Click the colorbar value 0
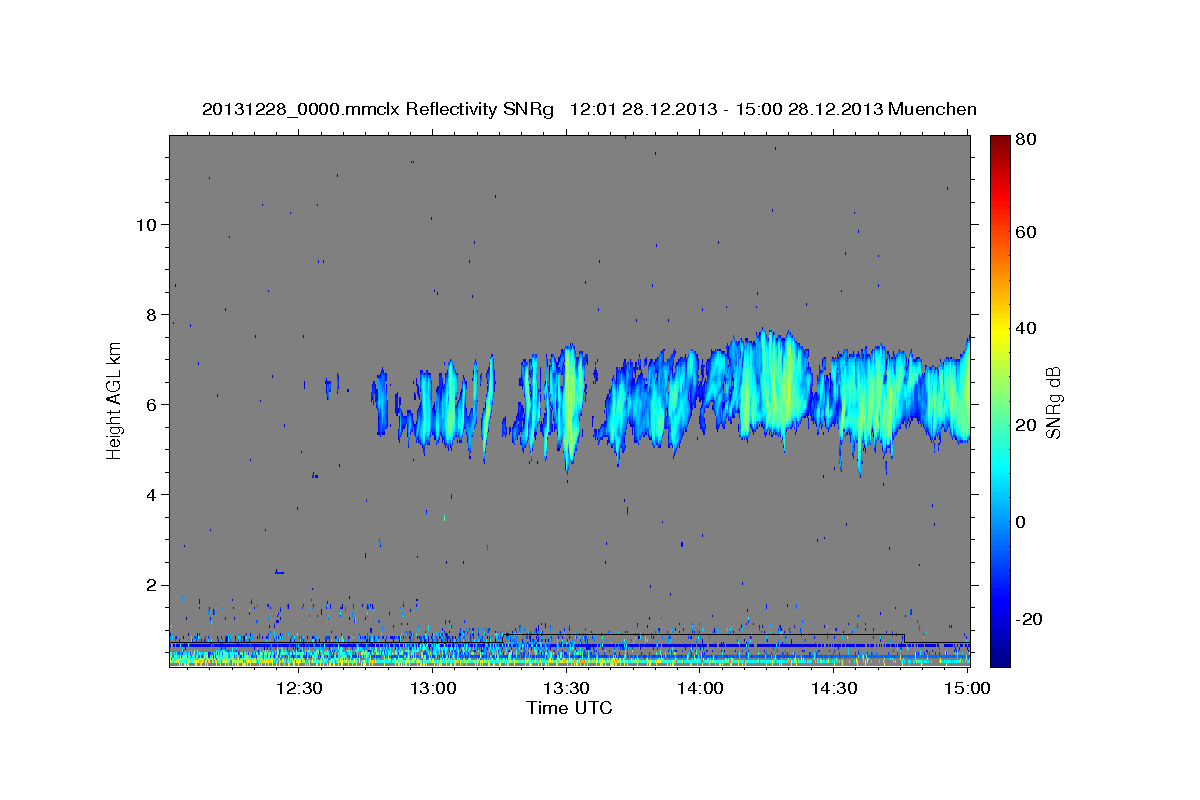This screenshot has width=1200, height=800. (x=1023, y=522)
